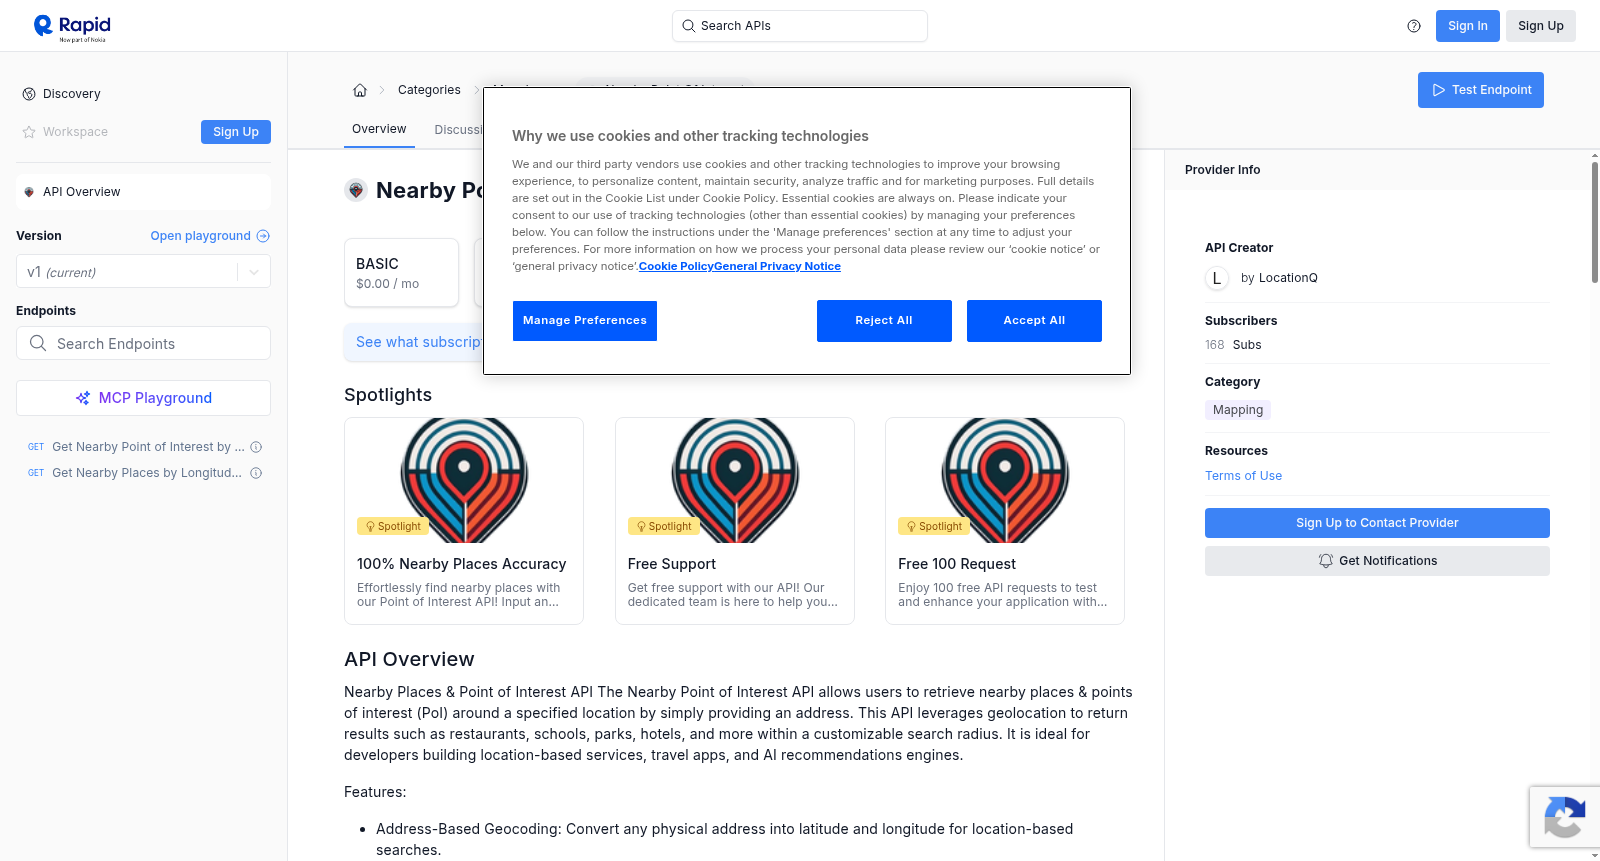The width and height of the screenshot is (1600, 861).
Task: Open the Cookie Policy link
Action: pyautogui.click(x=676, y=266)
